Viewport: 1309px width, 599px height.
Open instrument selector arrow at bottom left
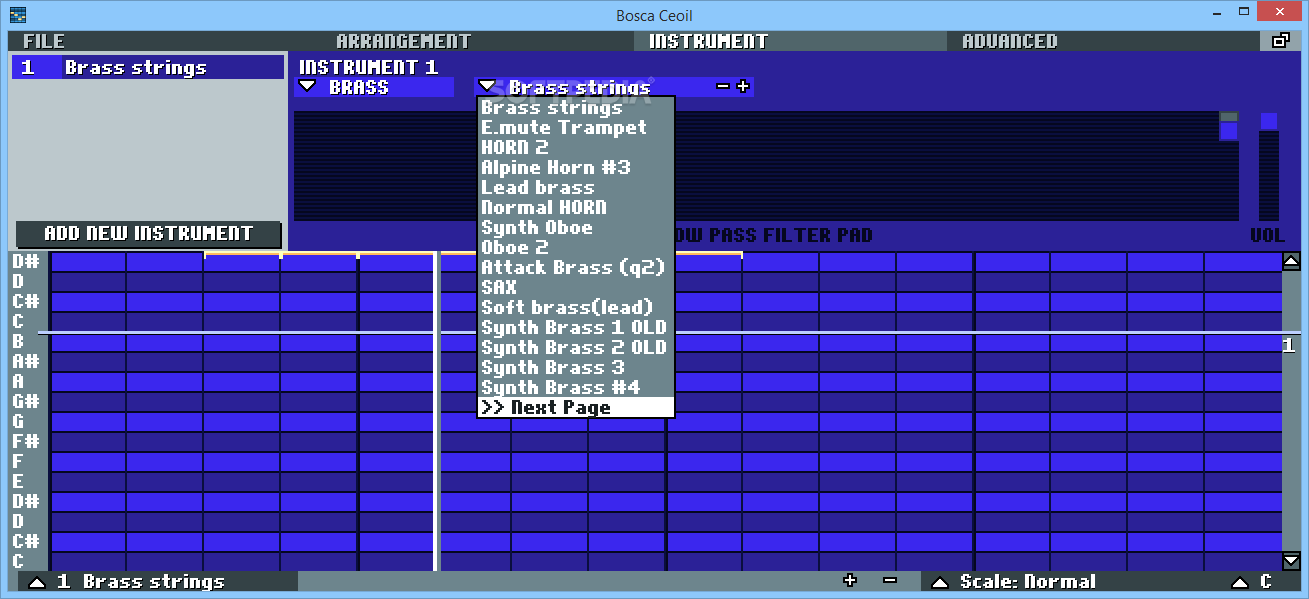point(37,582)
